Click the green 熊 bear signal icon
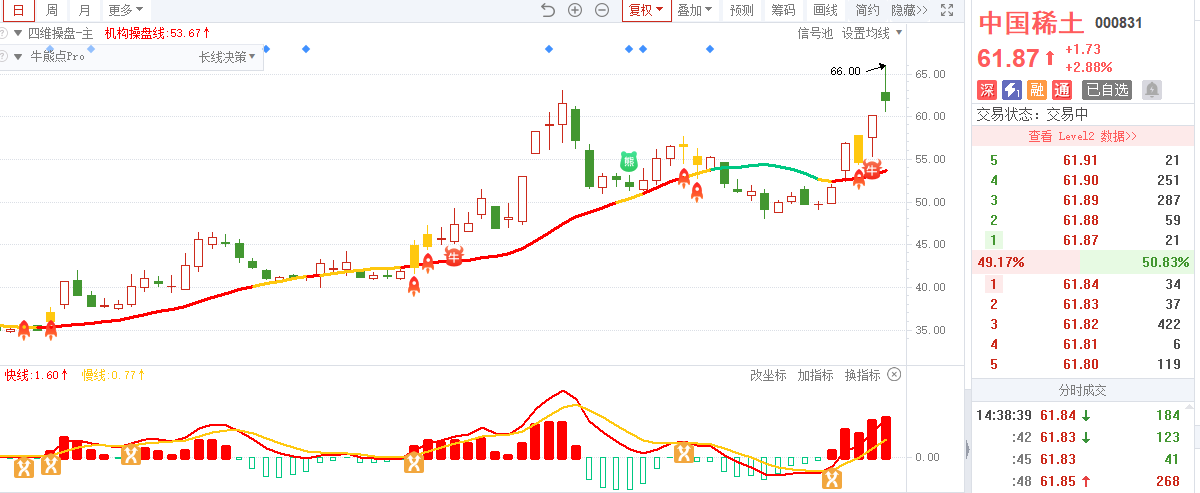1200x493 pixels. coord(629,160)
